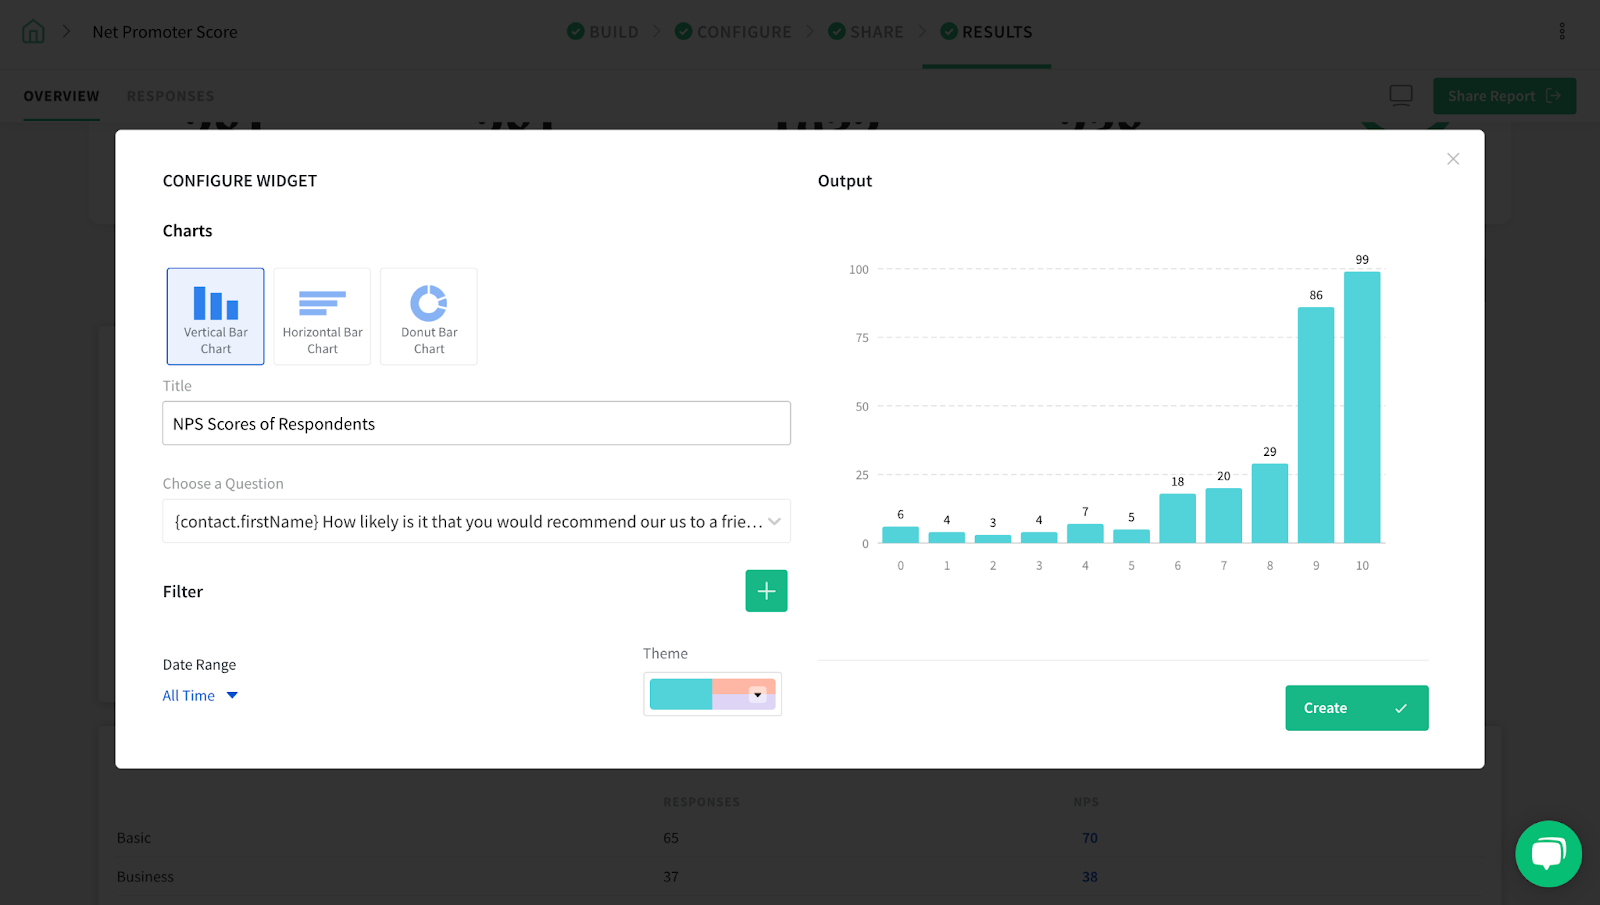Image resolution: width=1600 pixels, height=905 pixels.
Task: Click the Net Promoter Score breadcrumb
Action: (165, 32)
